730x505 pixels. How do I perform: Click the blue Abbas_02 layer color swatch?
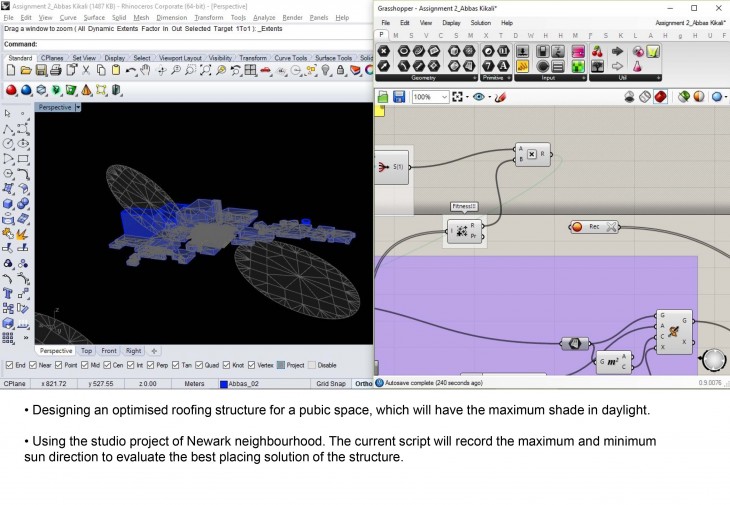click(x=224, y=383)
